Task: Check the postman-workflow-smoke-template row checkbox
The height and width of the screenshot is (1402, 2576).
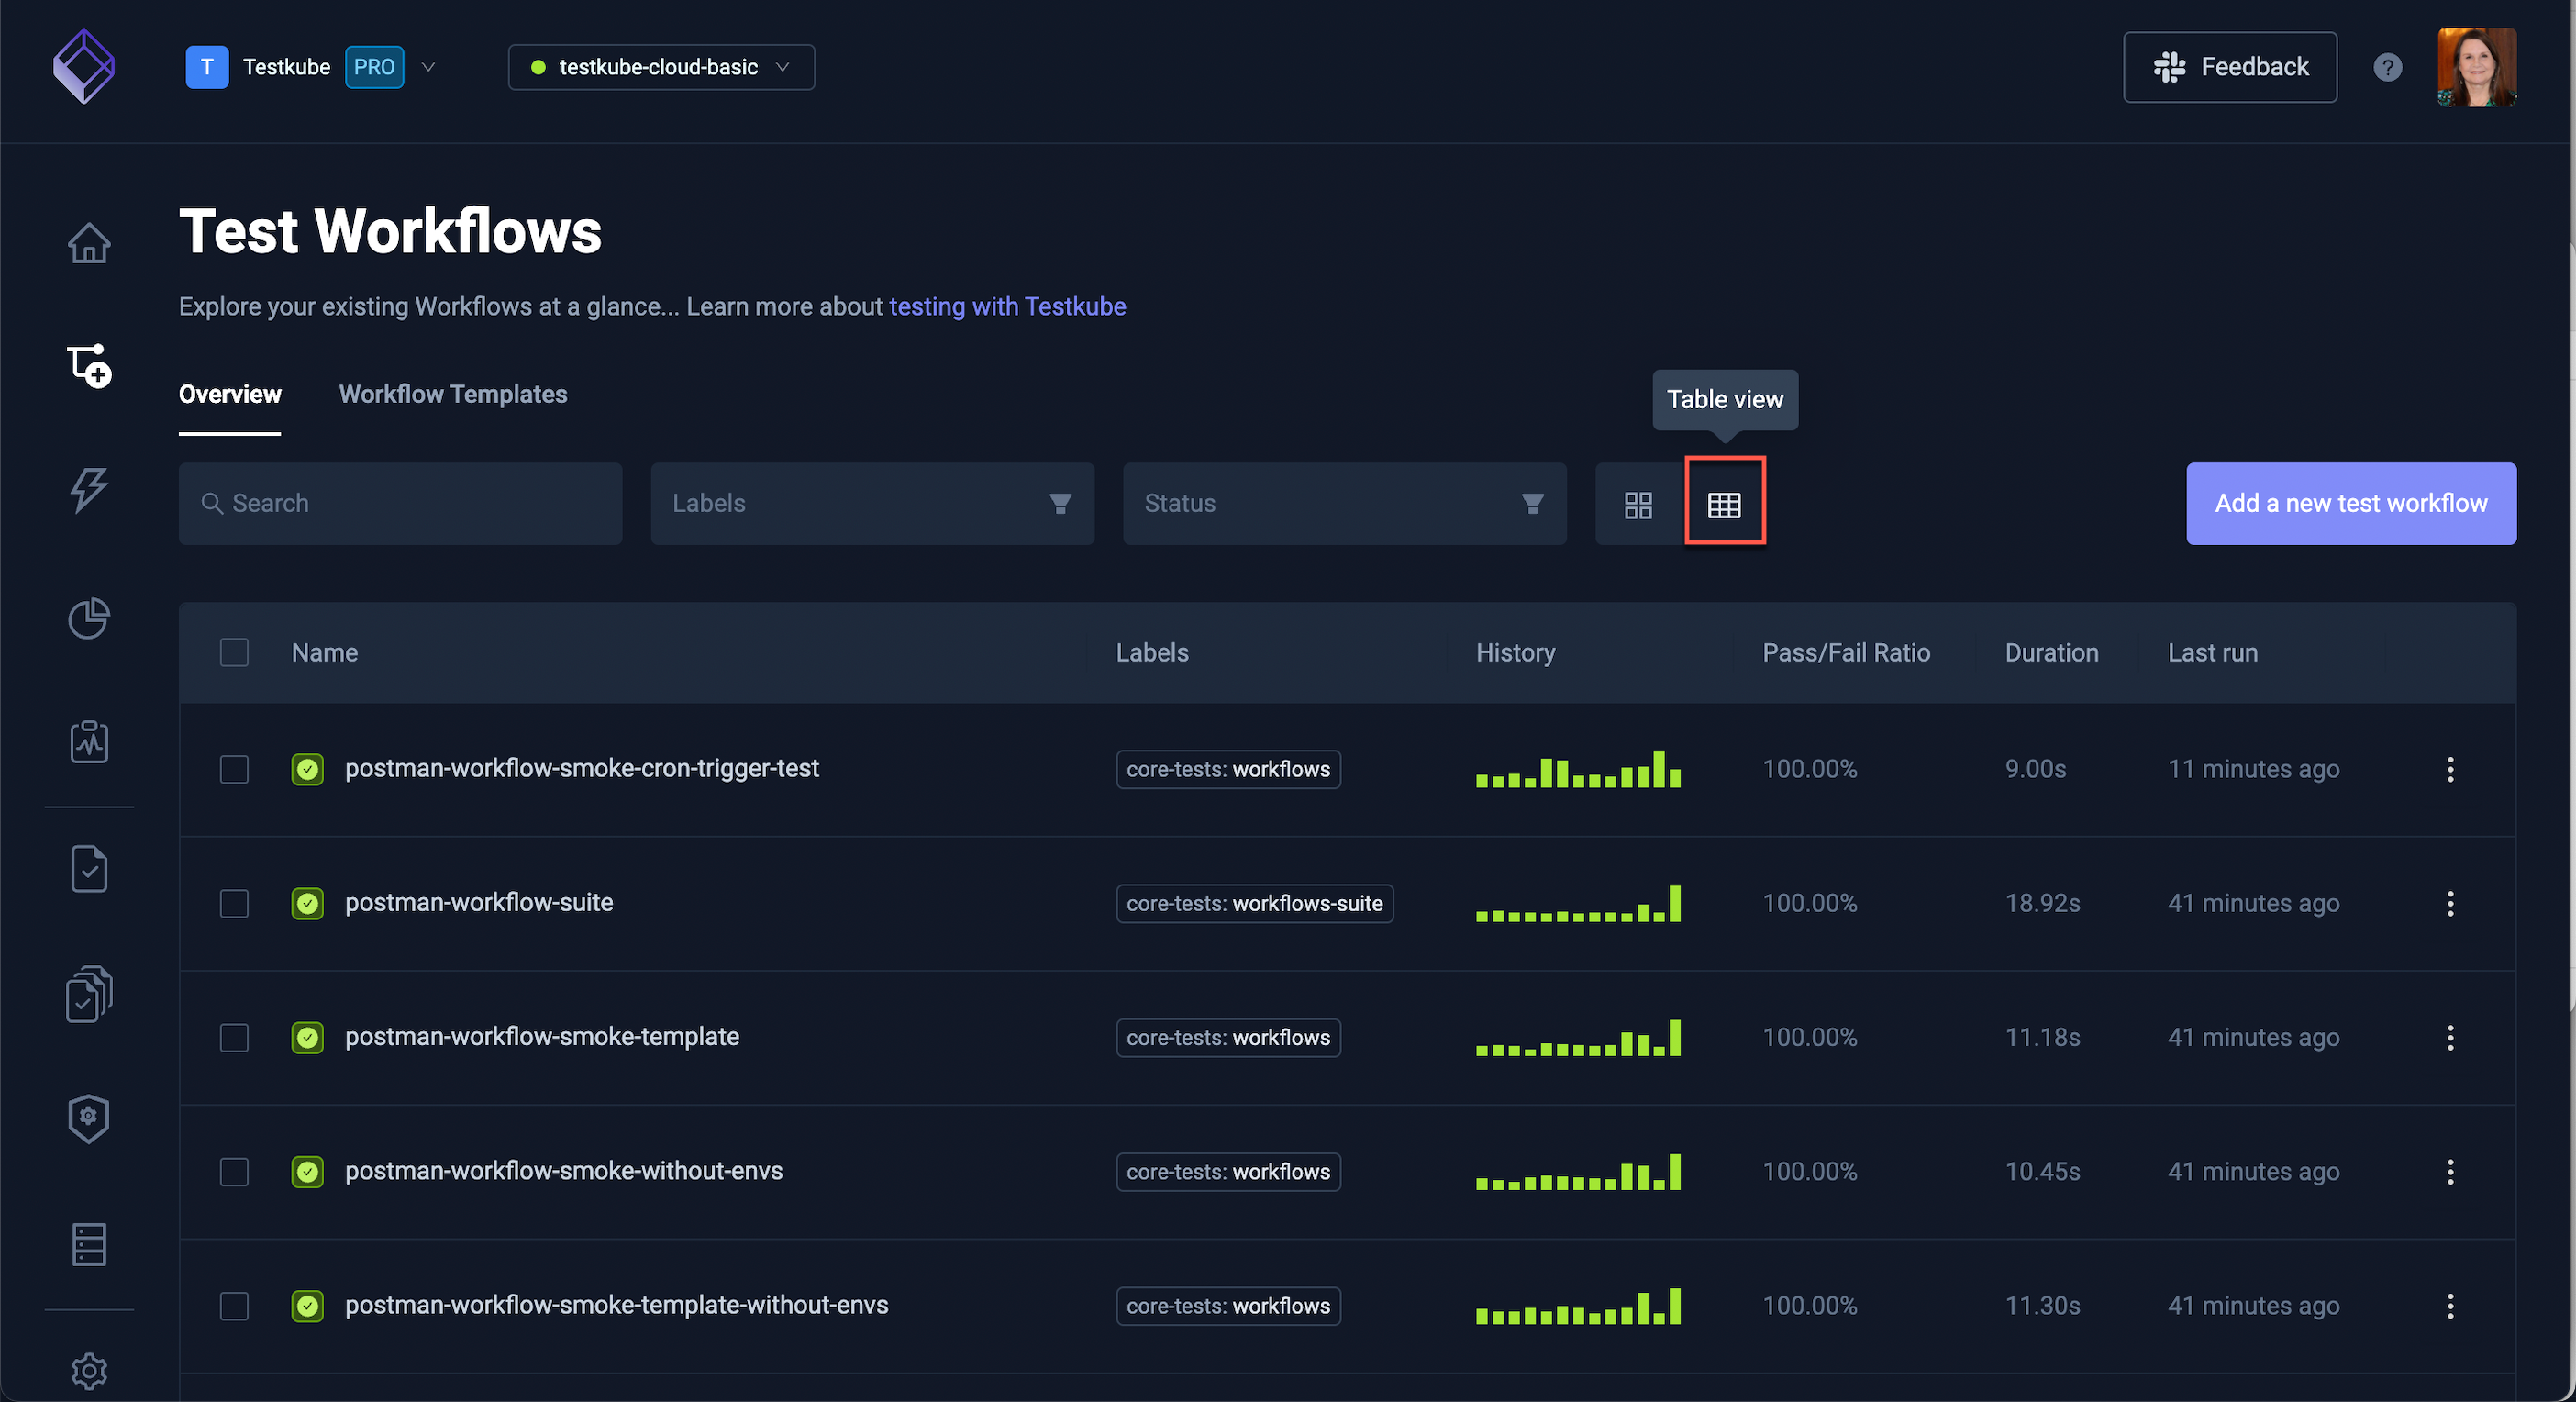Action: (x=234, y=1037)
